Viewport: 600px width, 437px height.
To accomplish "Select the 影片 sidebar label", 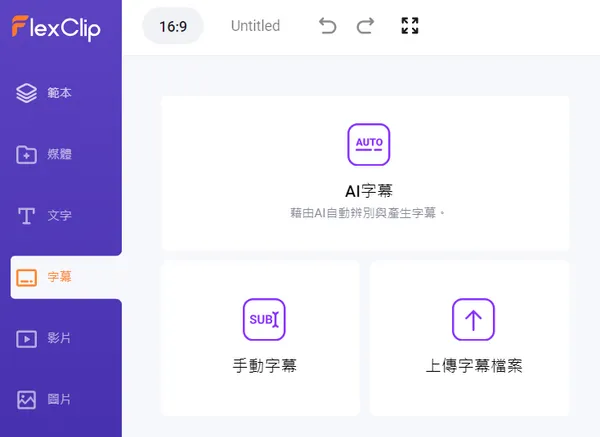I will (x=59, y=338).
